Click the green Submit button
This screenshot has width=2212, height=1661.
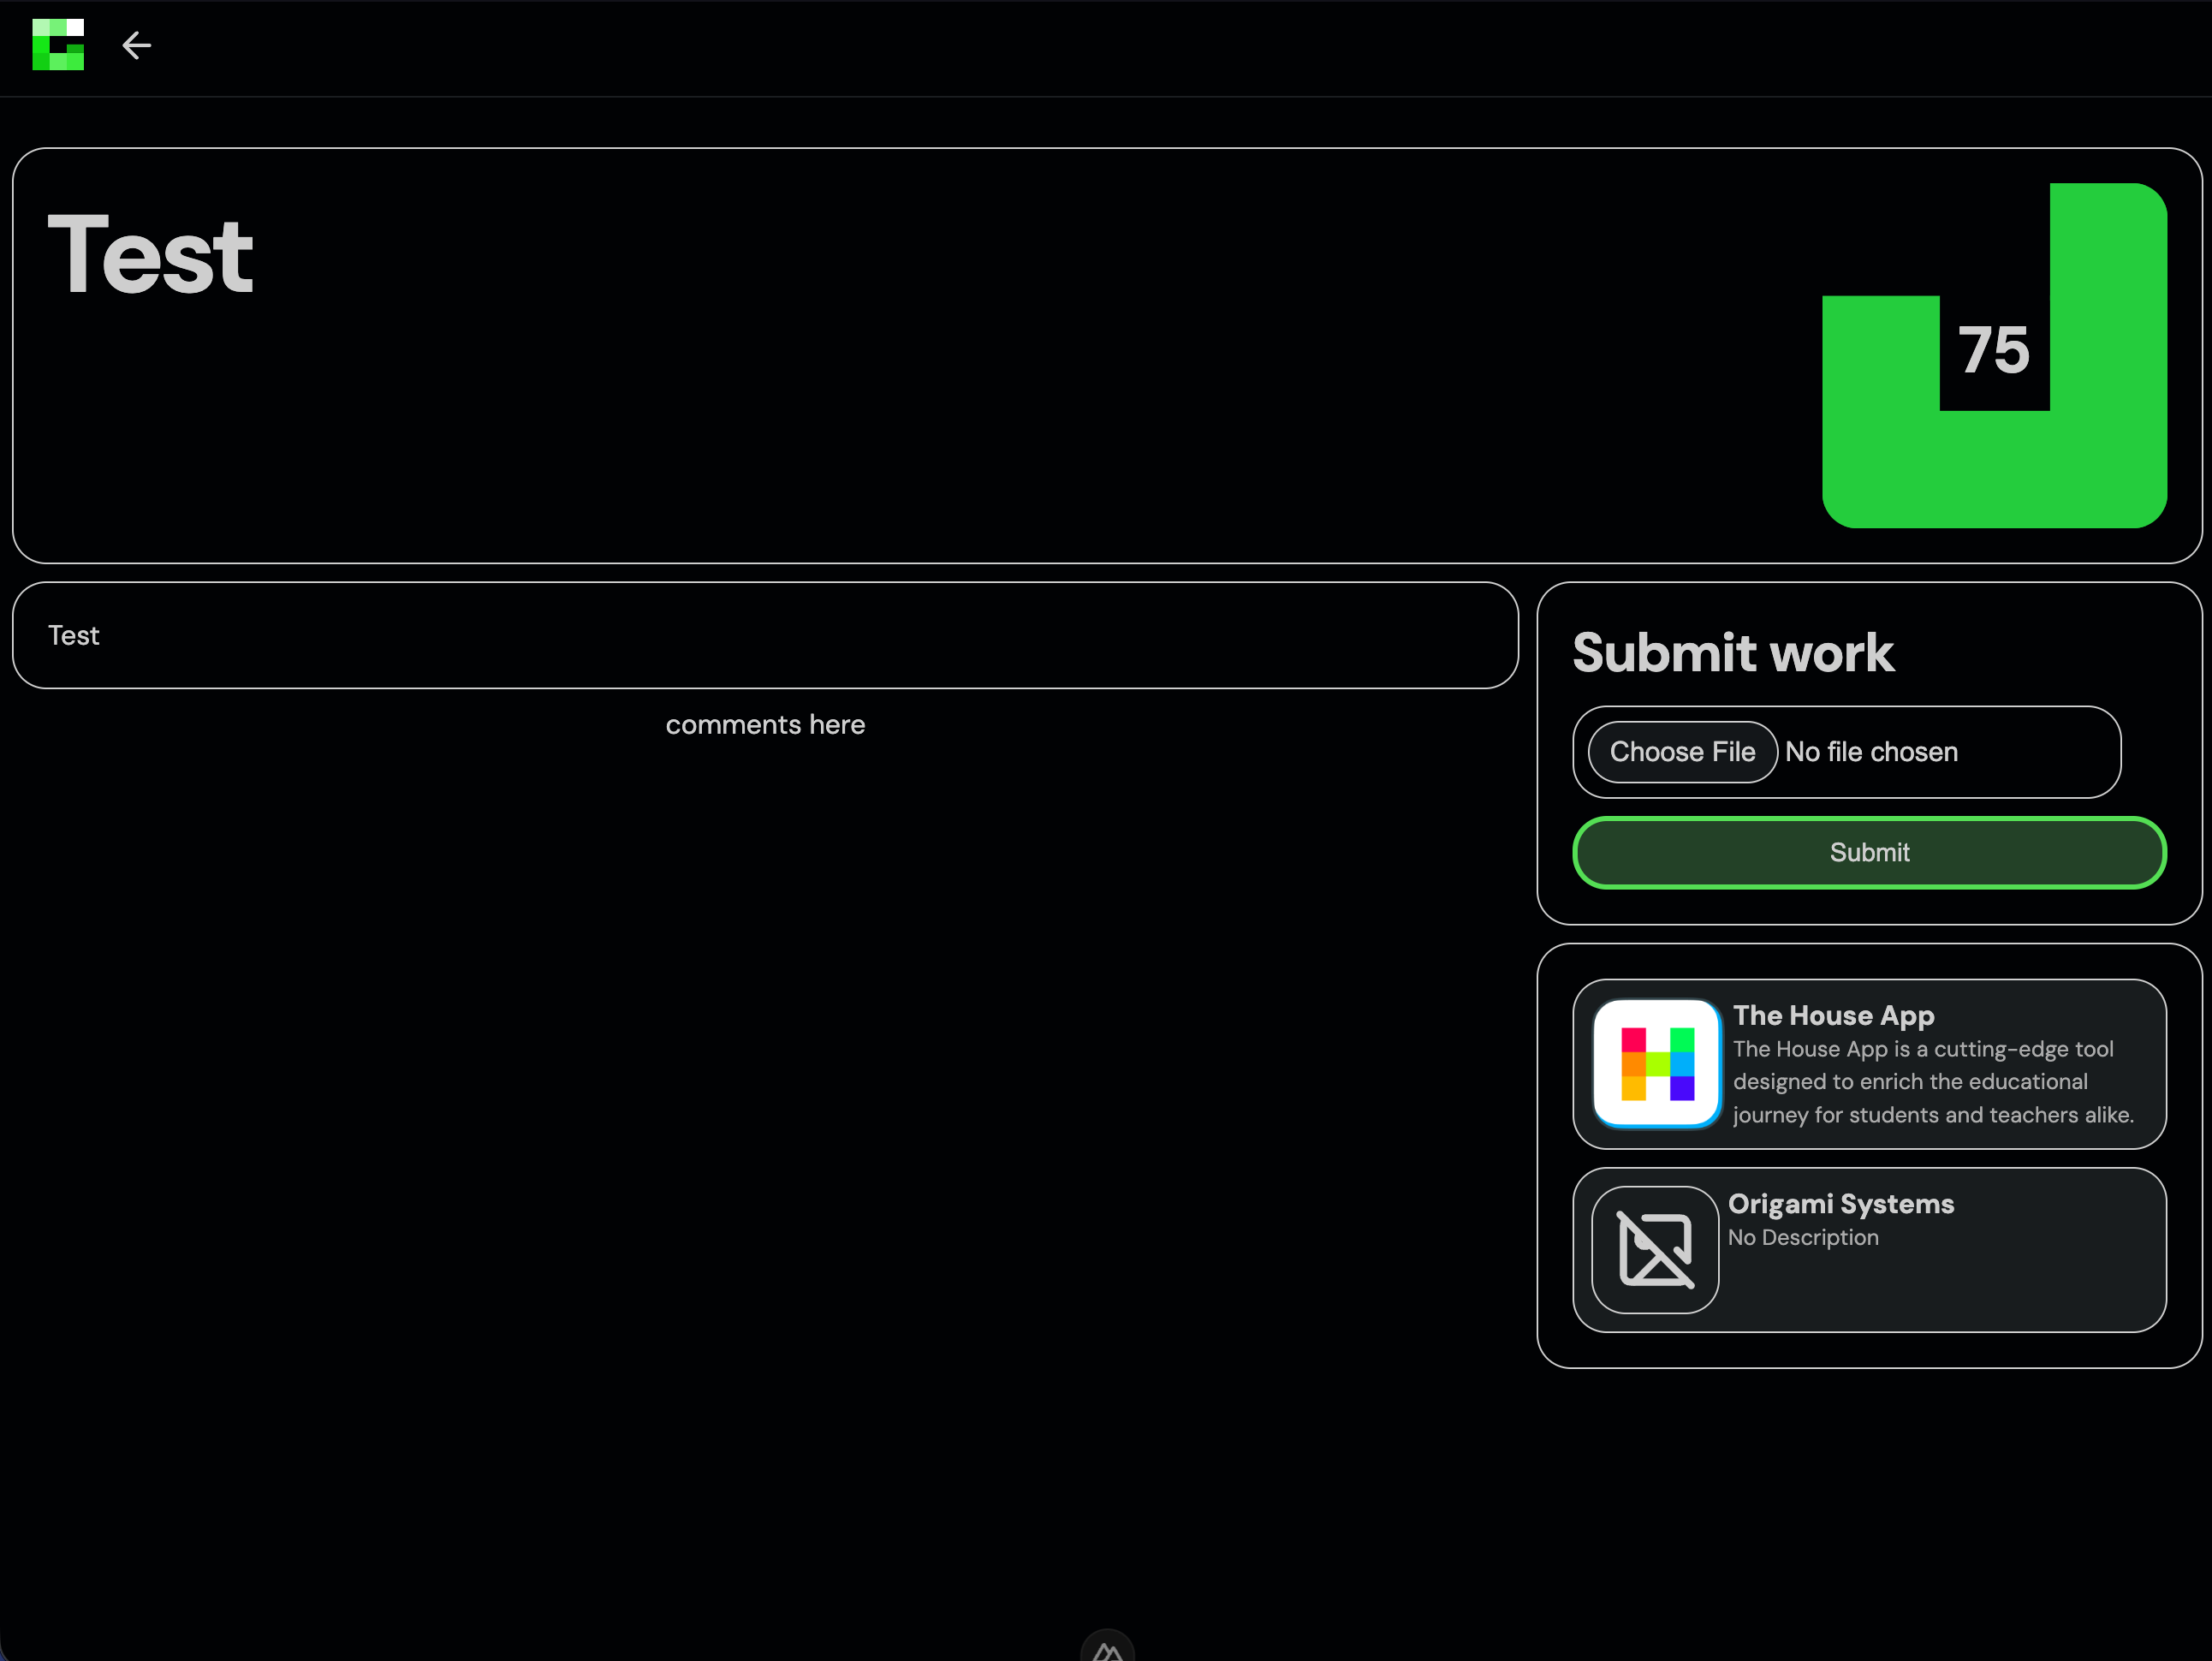(x=1868, y=852)
